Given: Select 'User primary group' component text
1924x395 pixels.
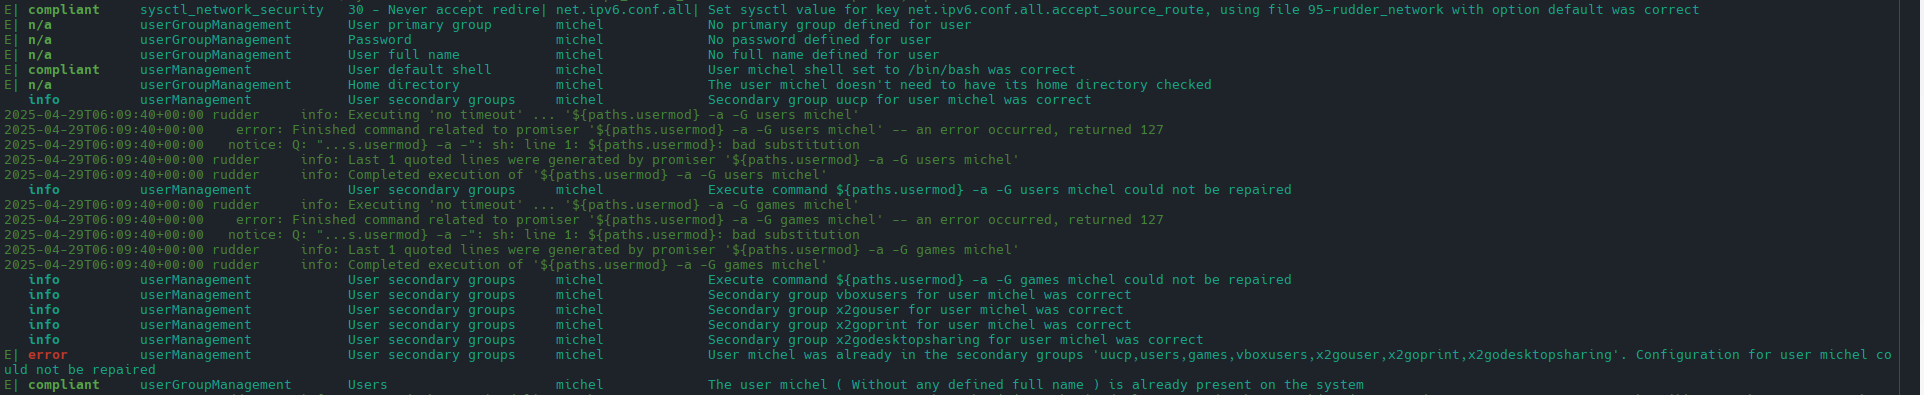Looking at the screenshot, I should click(x=420, y=25).
